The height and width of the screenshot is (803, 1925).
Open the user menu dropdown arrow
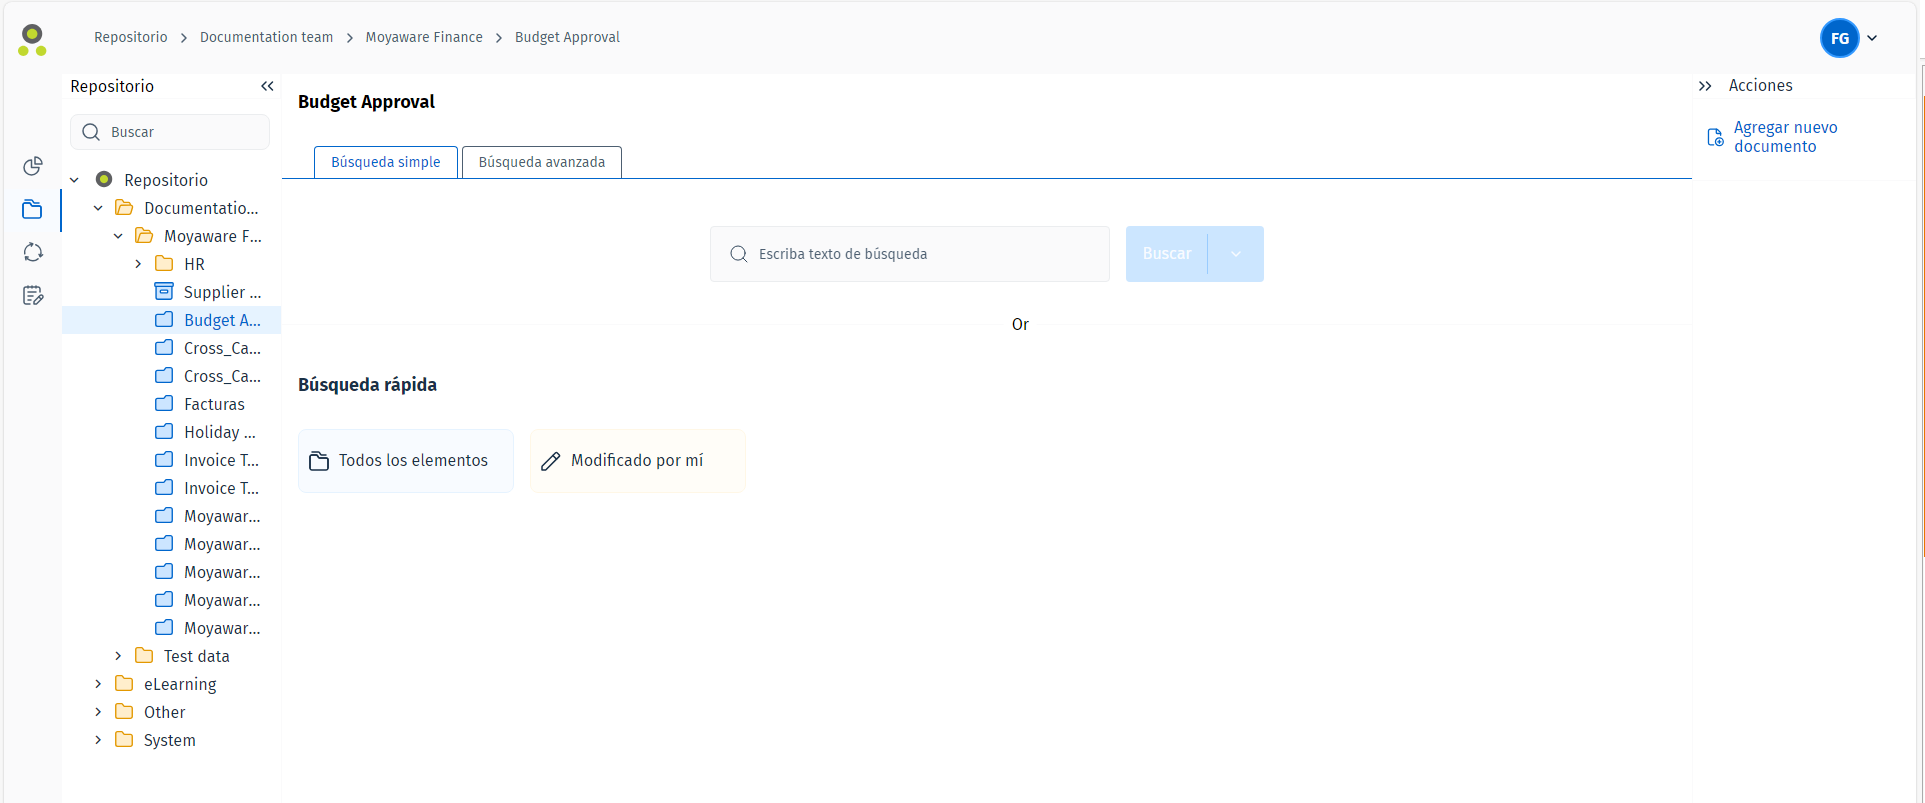(1872, 38)
